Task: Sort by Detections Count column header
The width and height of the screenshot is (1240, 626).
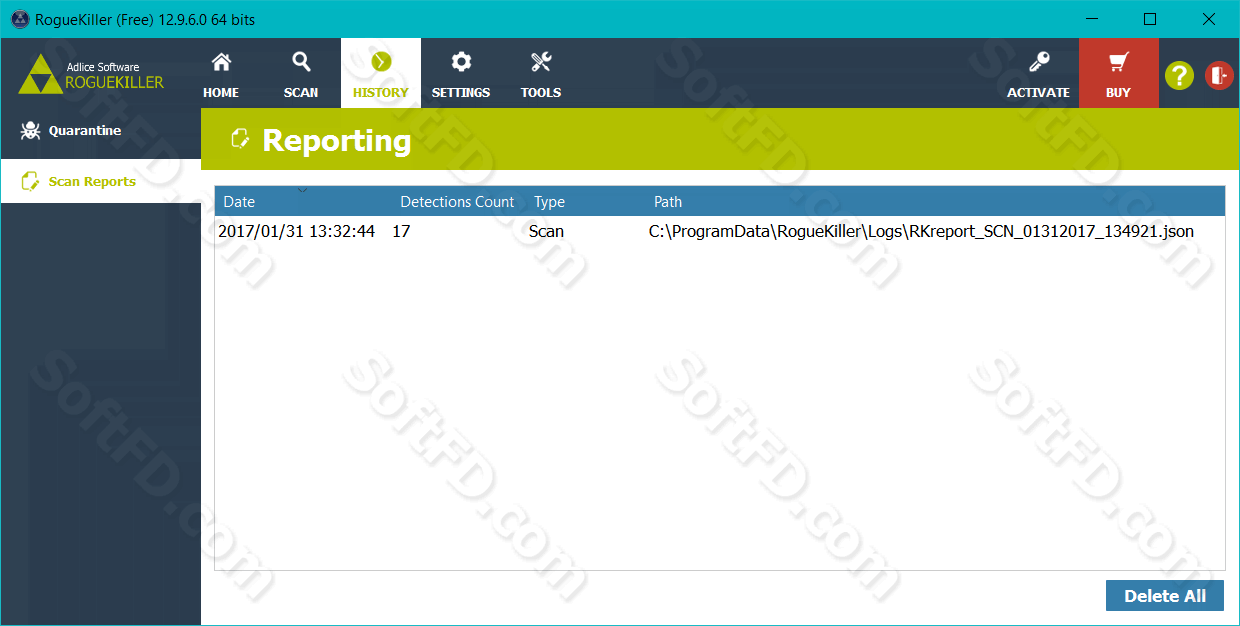Action: 457,202
